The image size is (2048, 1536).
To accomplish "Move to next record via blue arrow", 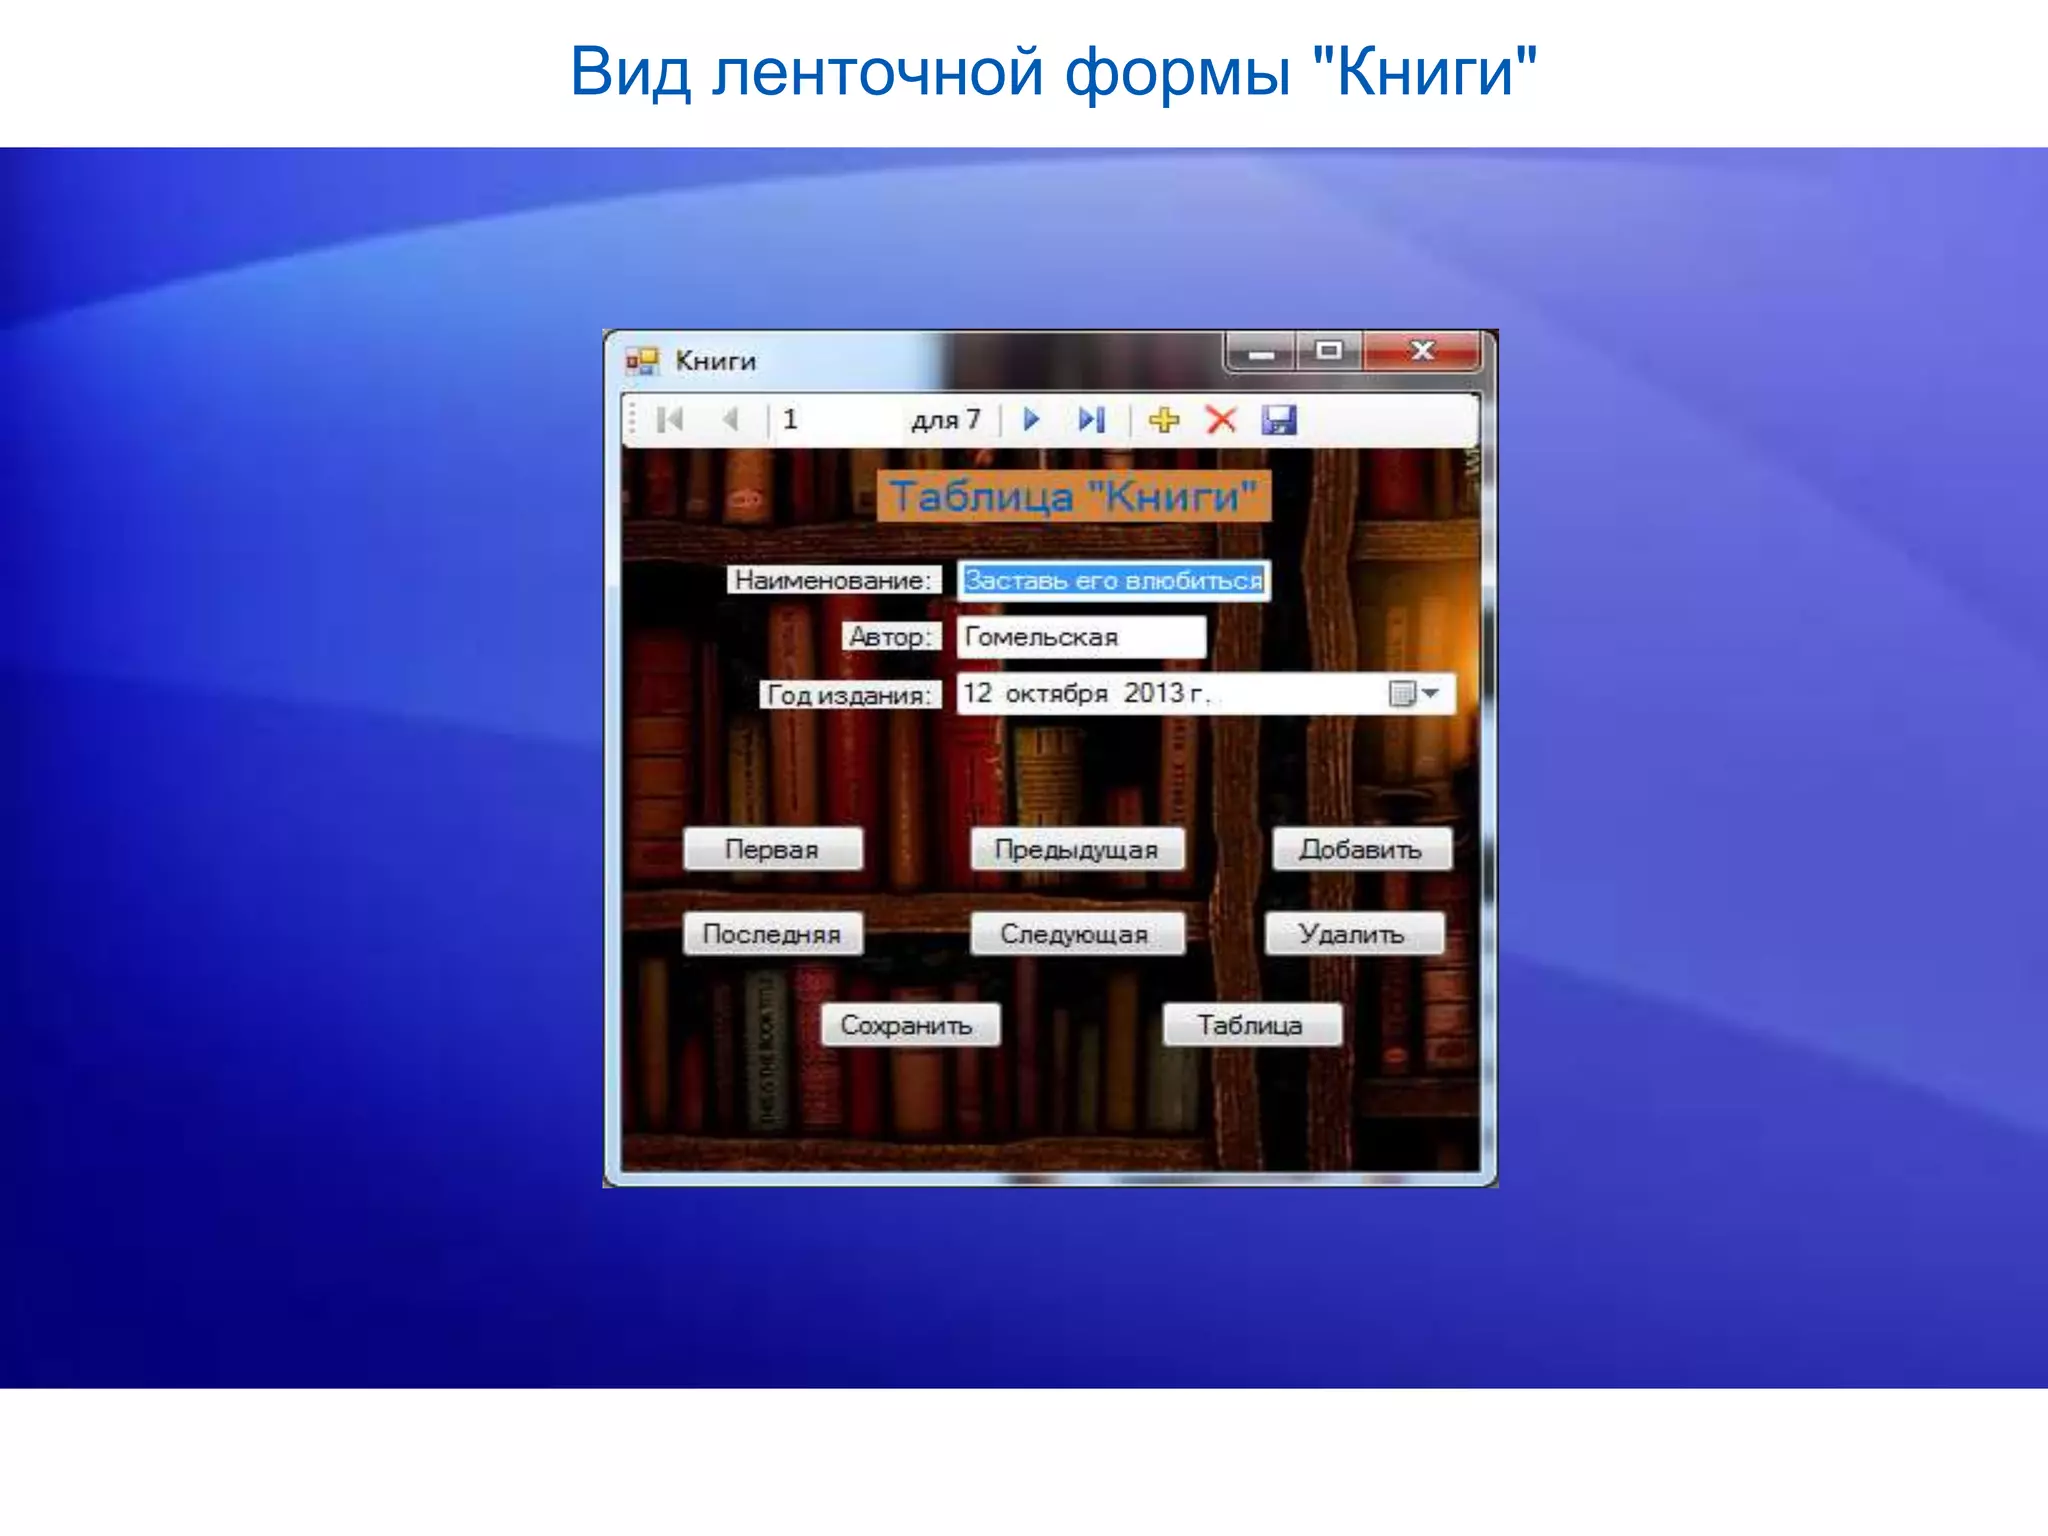I will (x=1032, y=419).
